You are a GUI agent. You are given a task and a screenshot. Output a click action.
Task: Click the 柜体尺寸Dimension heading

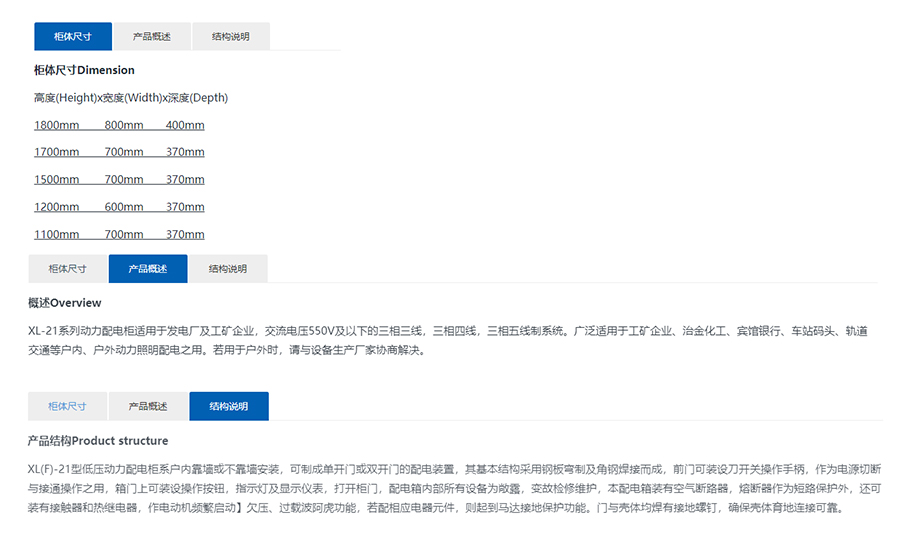point(84,71)
